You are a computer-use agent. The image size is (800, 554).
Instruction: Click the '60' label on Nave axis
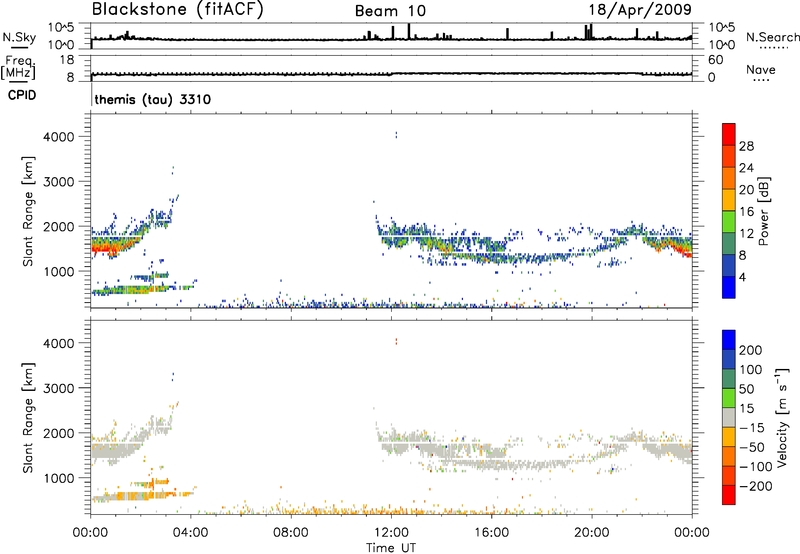715,60
